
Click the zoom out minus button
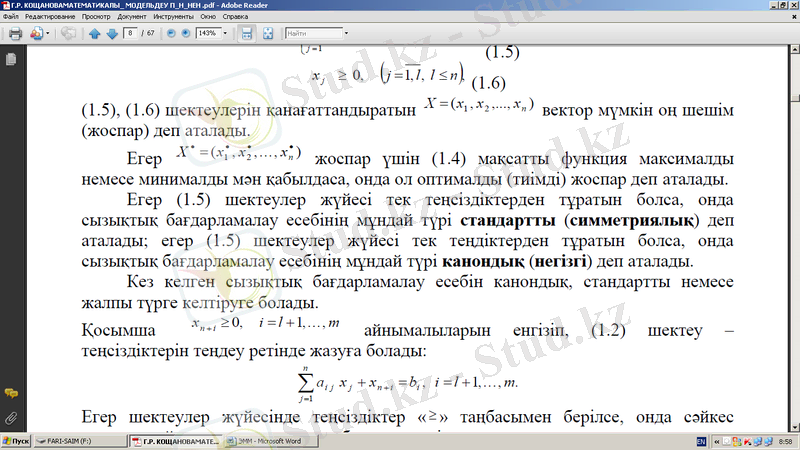[170, 33]
